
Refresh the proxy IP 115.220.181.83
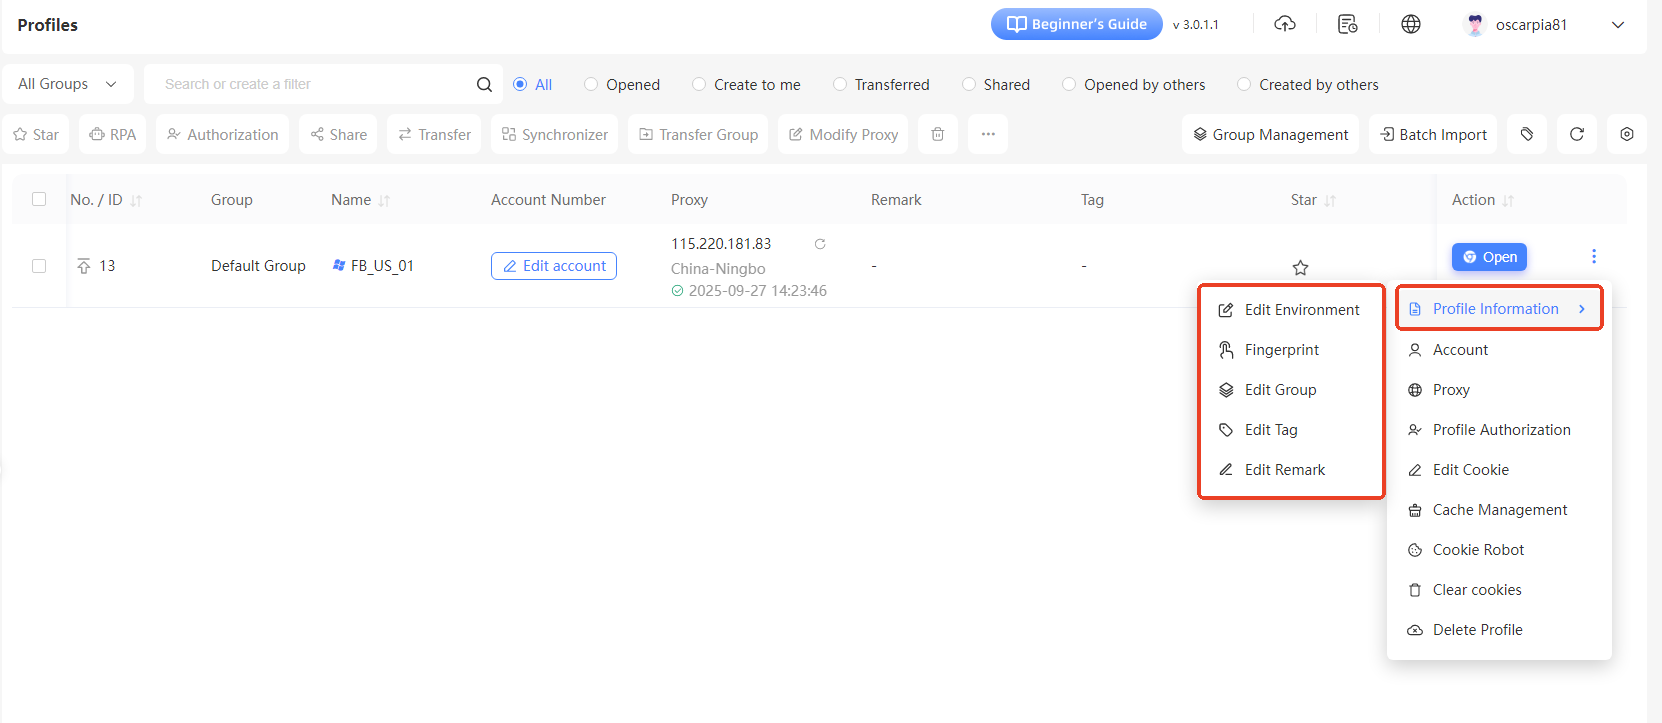coord(820,244)
